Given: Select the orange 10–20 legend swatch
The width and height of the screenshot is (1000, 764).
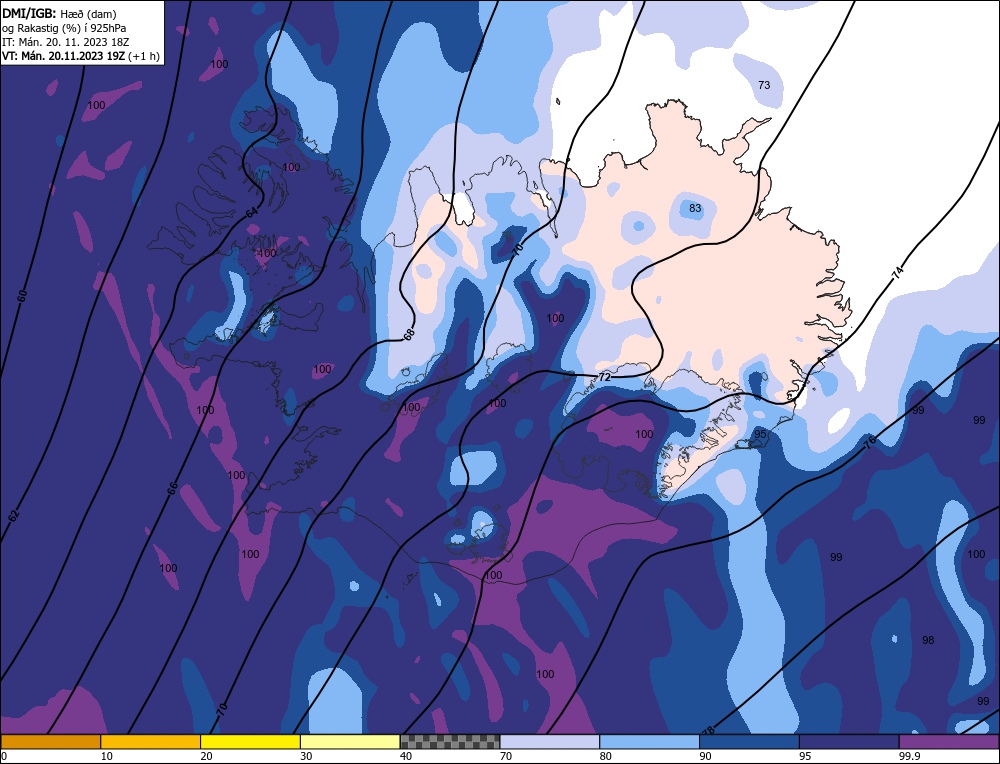Looking at the screenshot, I should click(x=151, y=742).
